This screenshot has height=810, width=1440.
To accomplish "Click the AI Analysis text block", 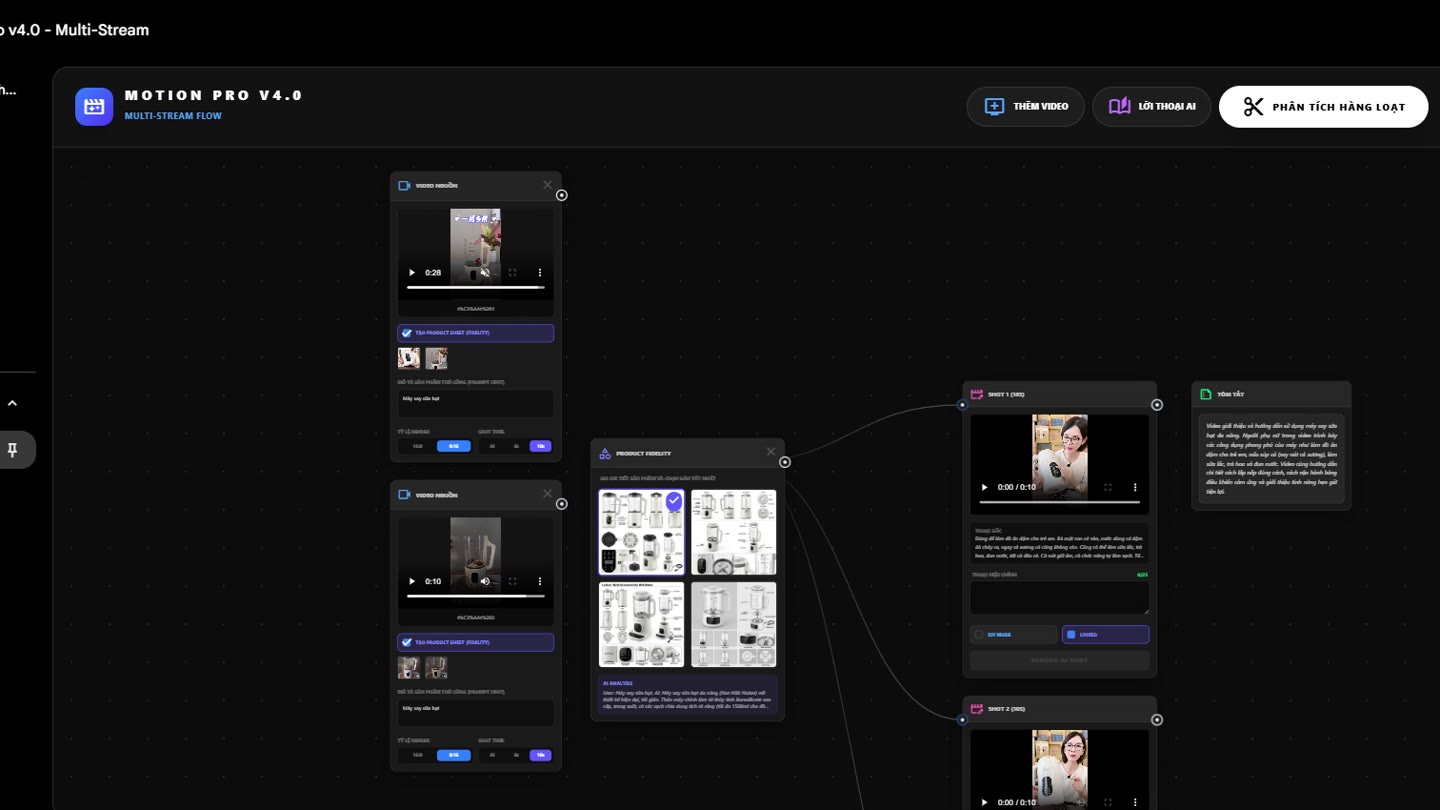I will point(688,695).
